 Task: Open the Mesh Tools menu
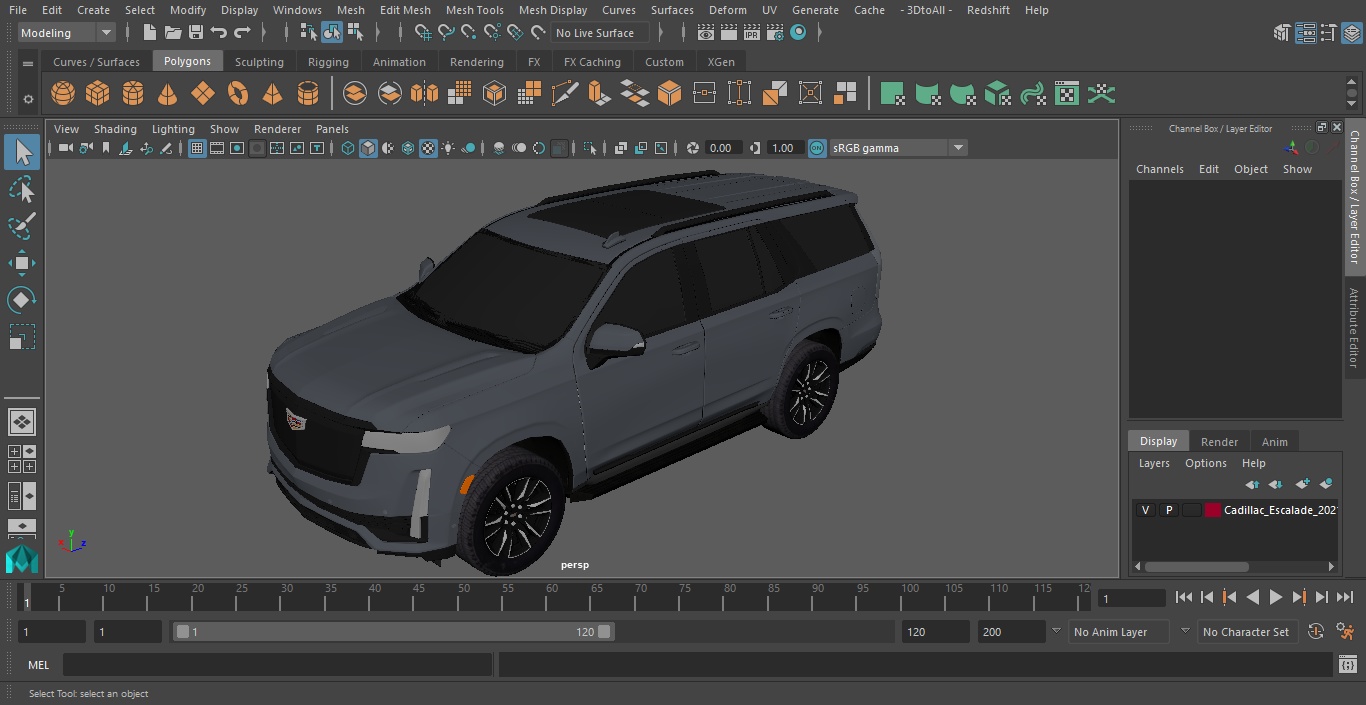[x=474, y=10]
